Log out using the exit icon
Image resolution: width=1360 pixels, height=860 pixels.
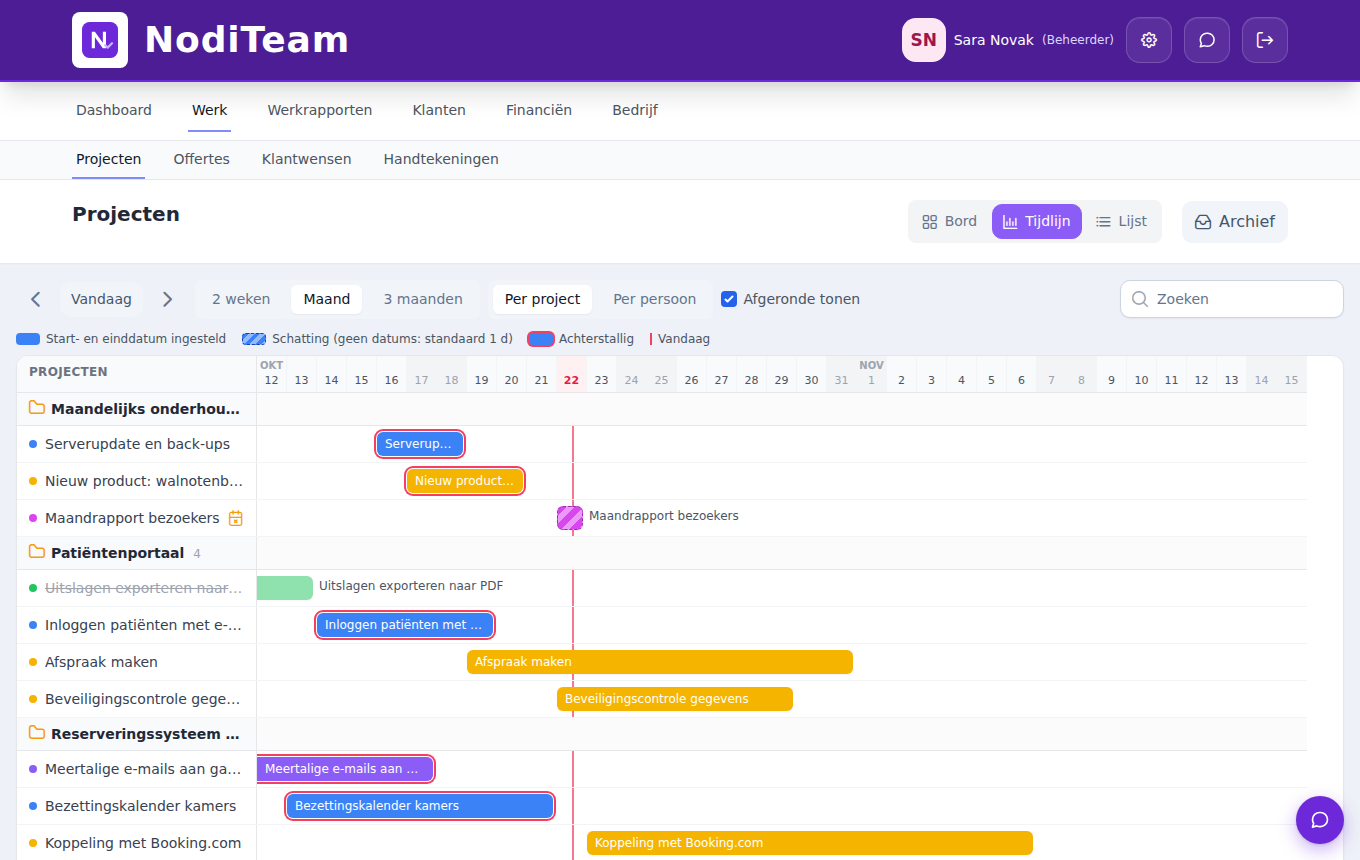(x=1265, y=40)
